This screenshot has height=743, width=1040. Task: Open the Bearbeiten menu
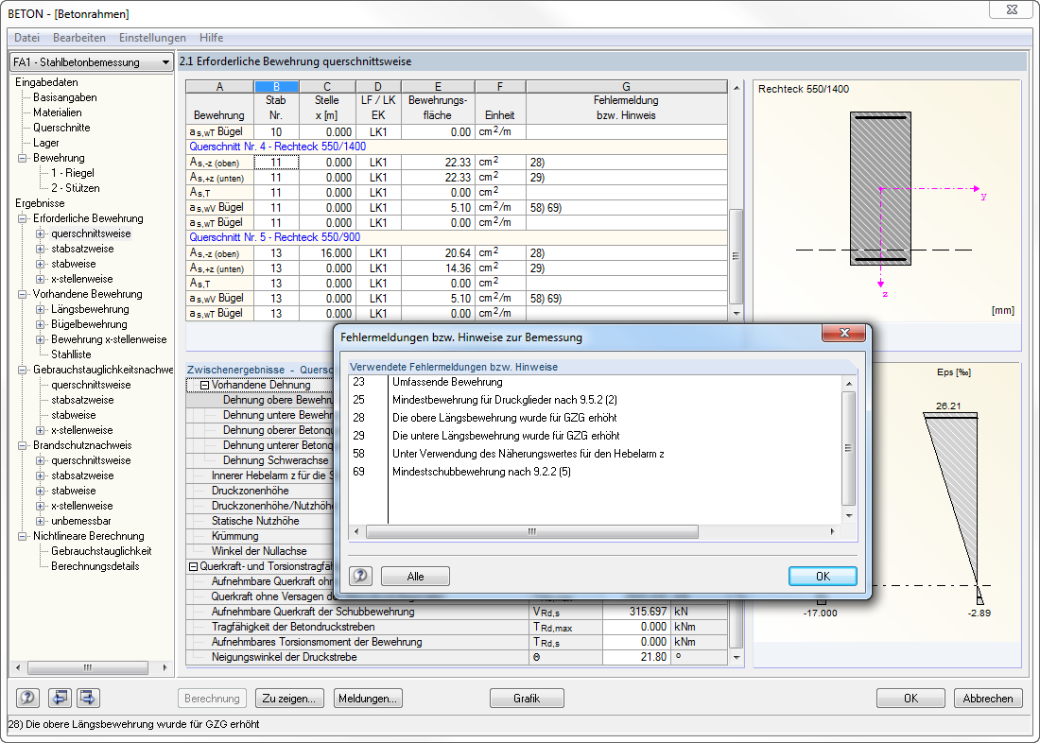tap(79, 38)
